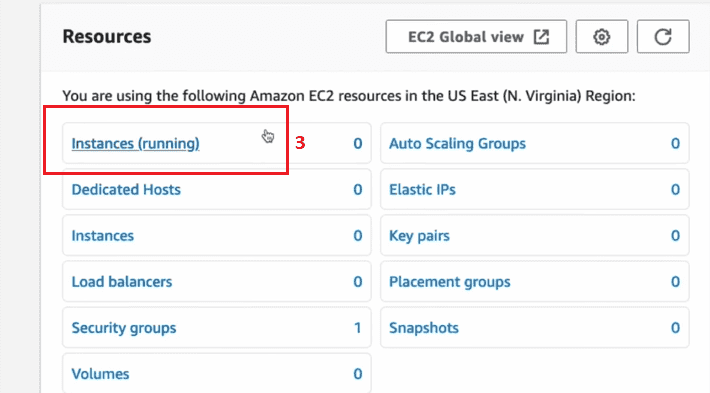Viewport: 710px width, 393px height.
Task: Click the Resources panel heading
Action: tap(107, 37)
